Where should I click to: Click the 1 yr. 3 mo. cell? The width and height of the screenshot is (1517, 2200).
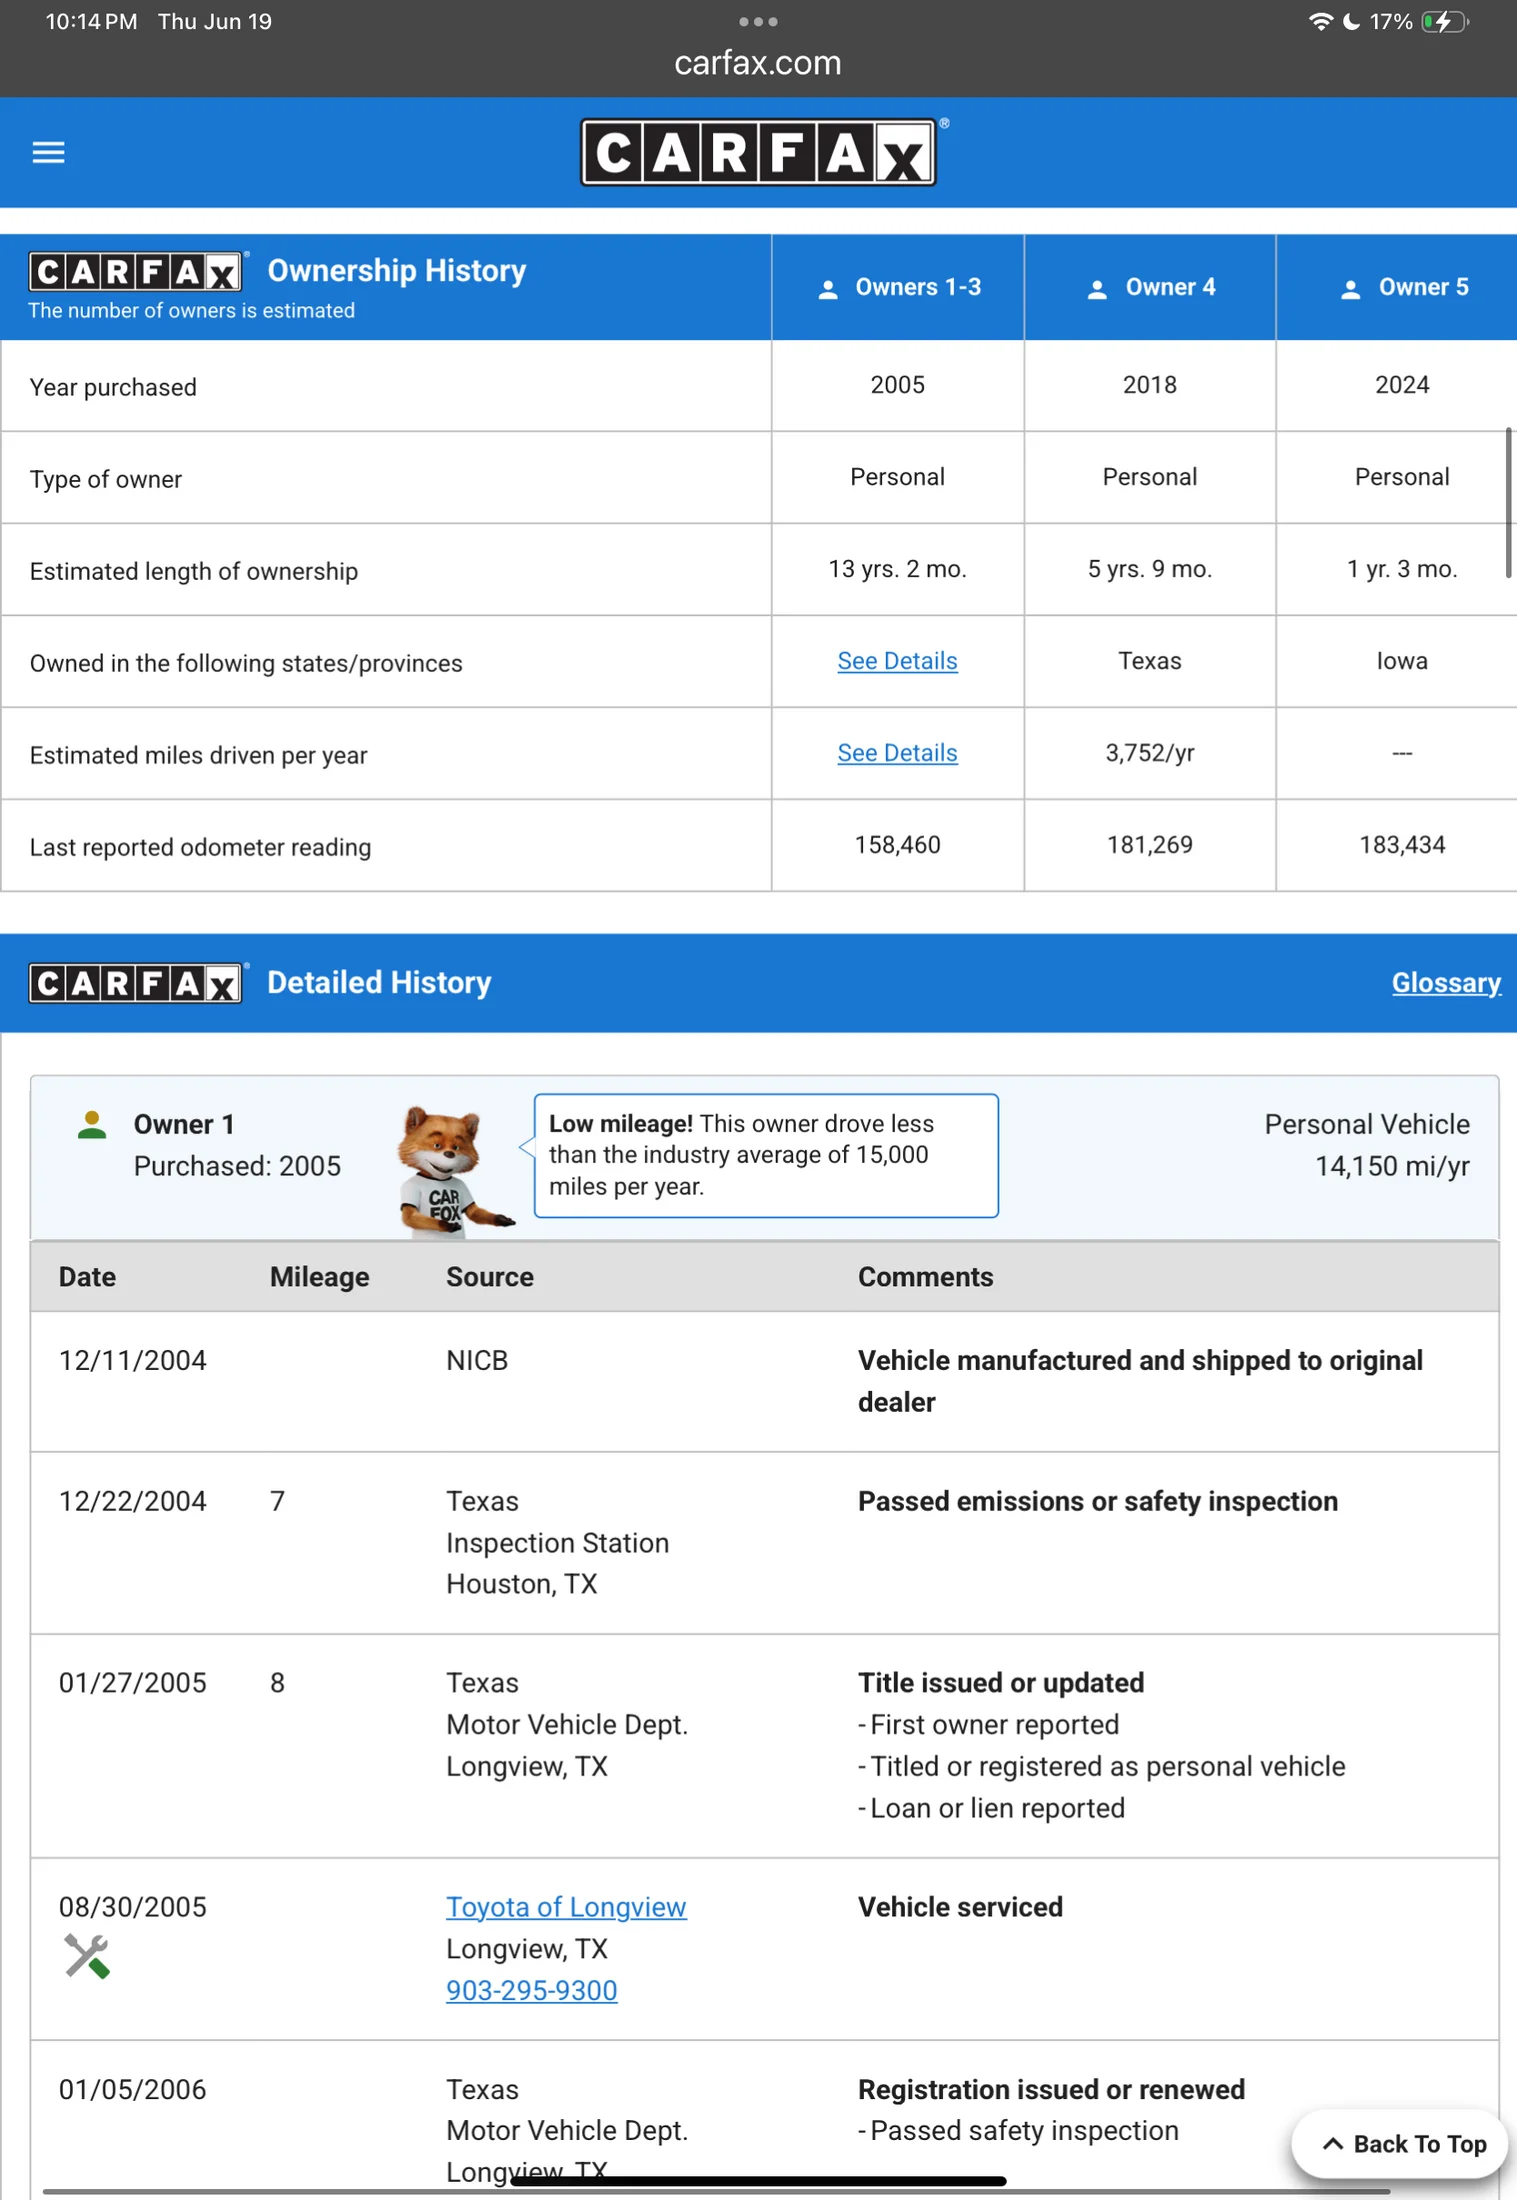[1402, 569]
